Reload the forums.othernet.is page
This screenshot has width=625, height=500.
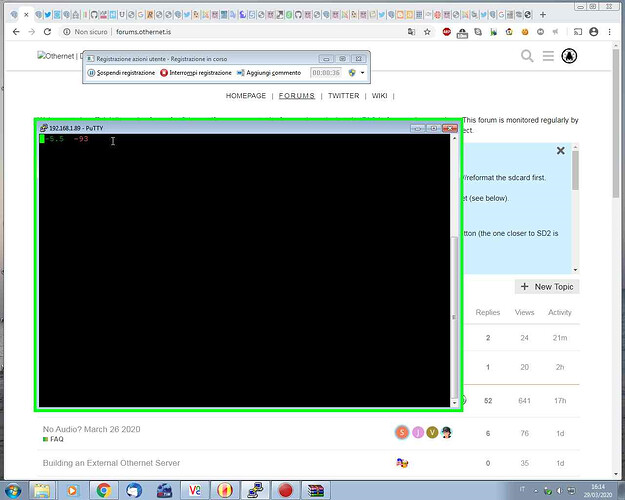[47, 31]
